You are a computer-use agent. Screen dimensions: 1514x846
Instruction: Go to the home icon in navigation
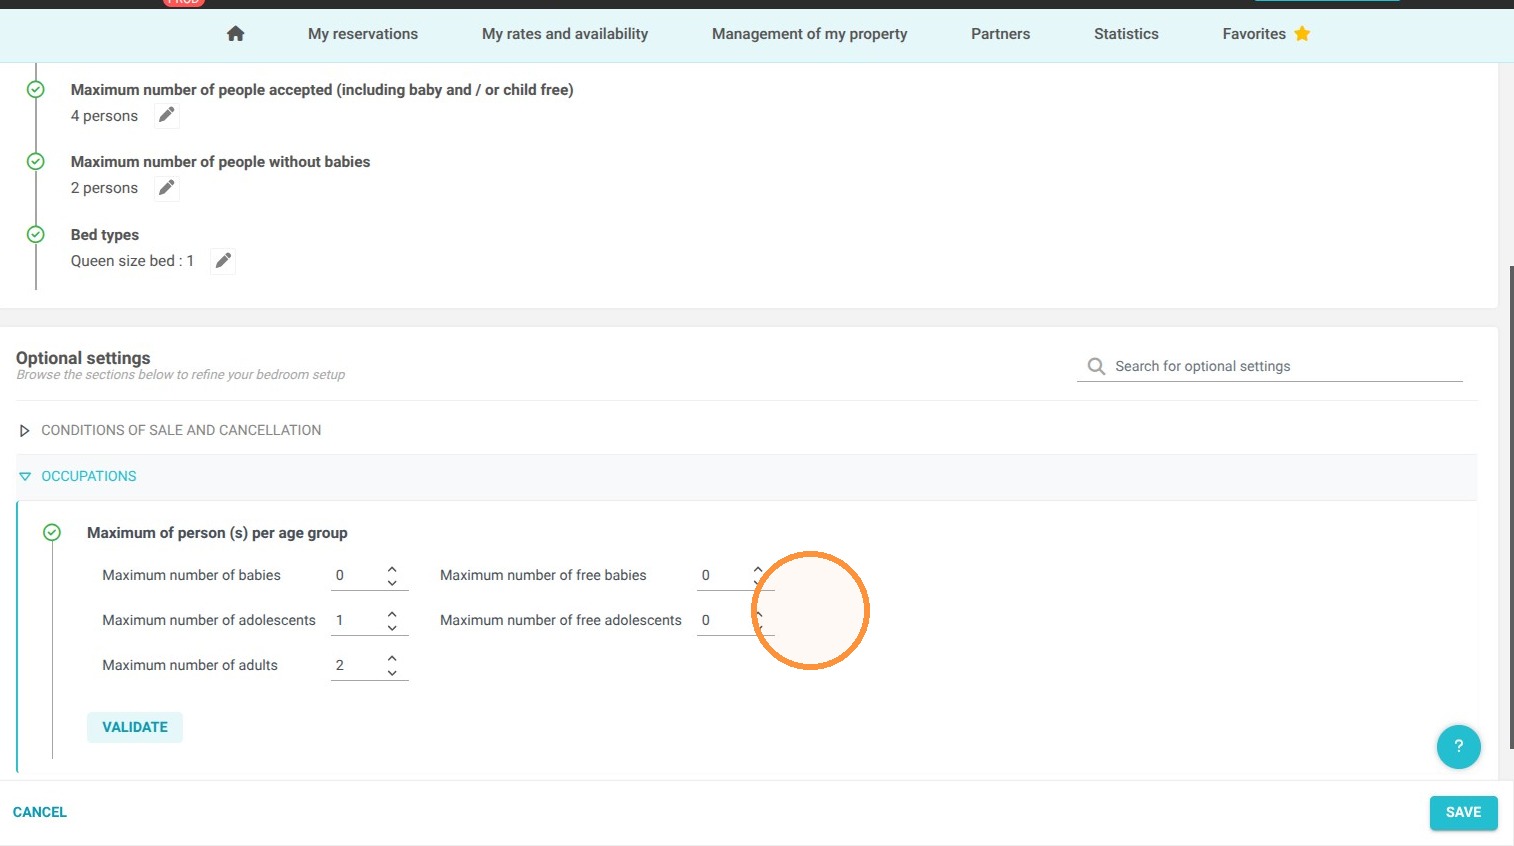coord(236,34)
